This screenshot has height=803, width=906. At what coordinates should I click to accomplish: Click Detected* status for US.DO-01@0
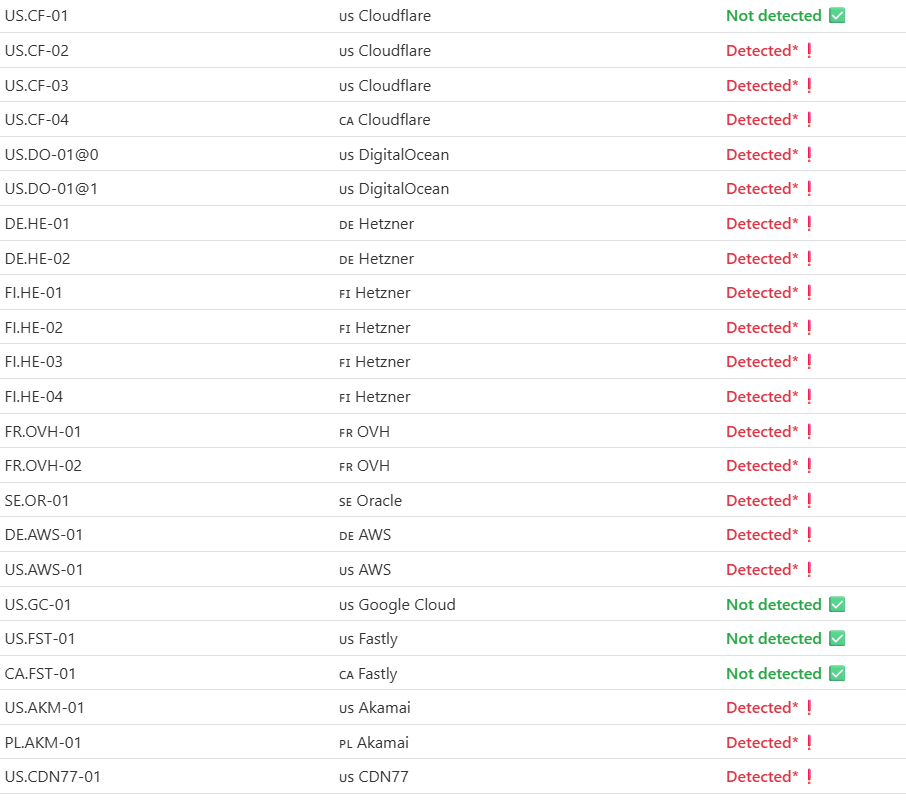pyautogui.click(x=762, y=154)
